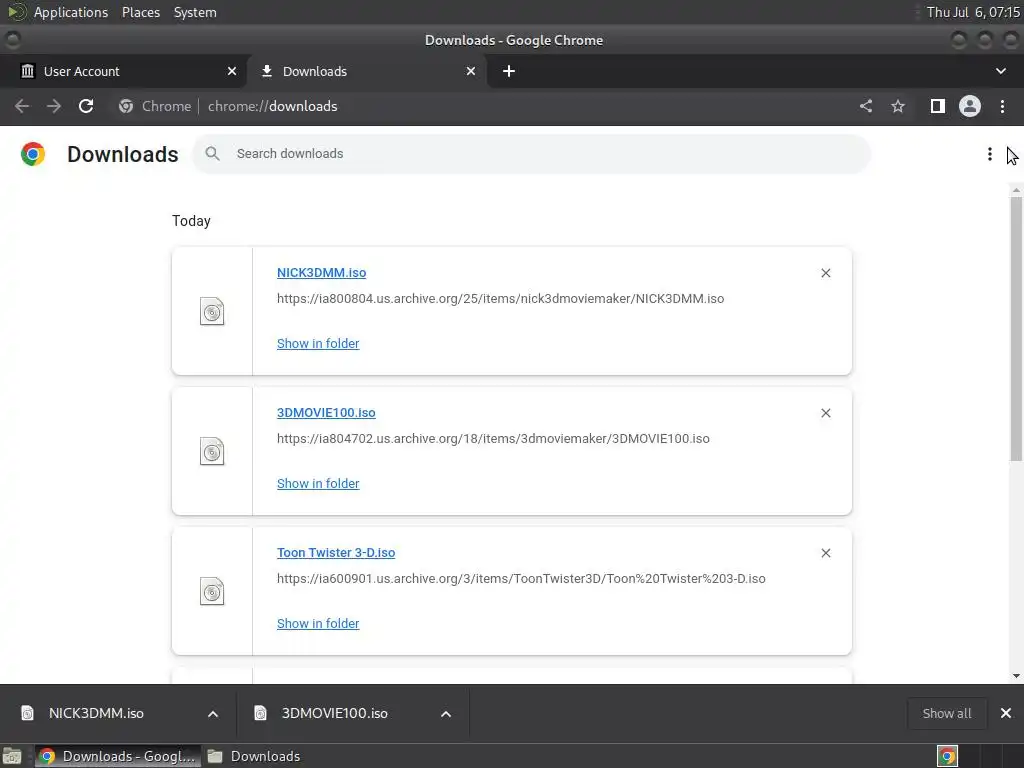
Task: Switch to the User Account tab
Action: 123,71
